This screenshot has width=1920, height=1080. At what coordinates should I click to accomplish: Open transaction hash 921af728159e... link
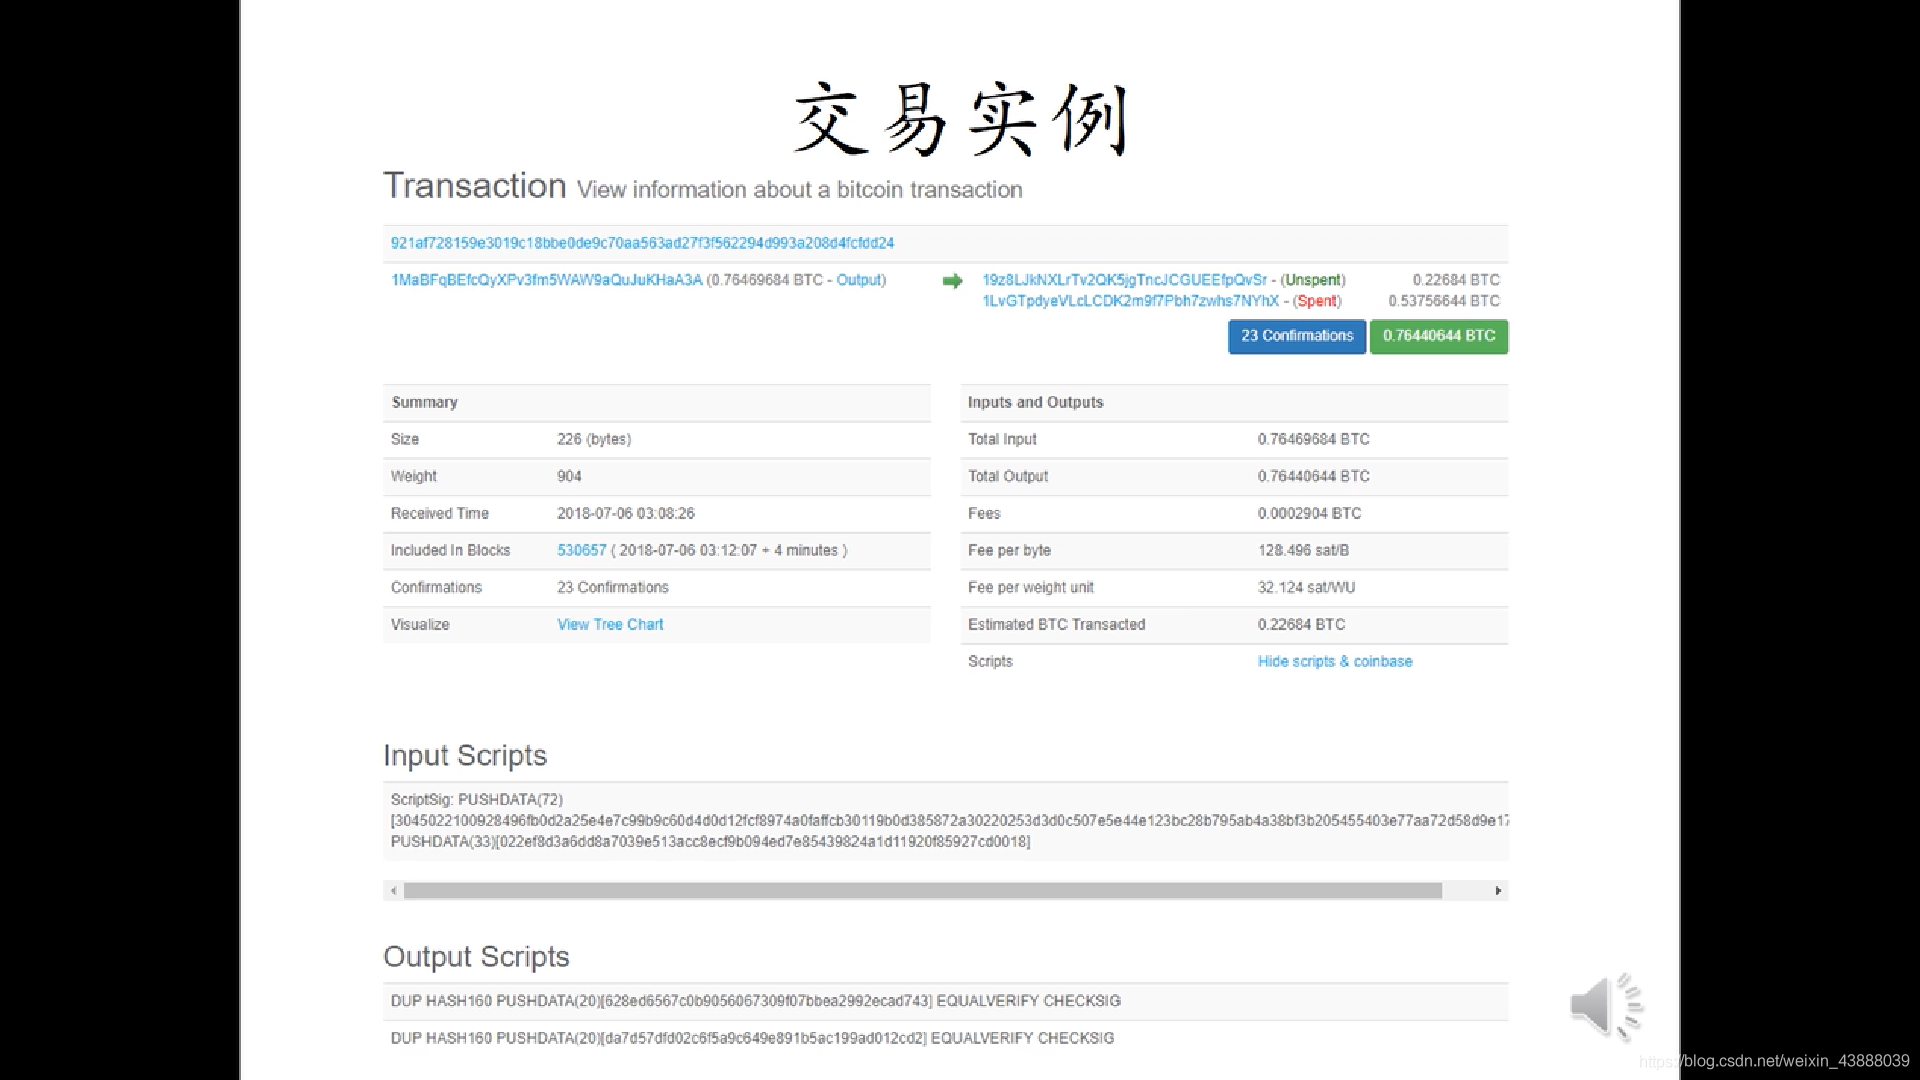click(642, 243)
